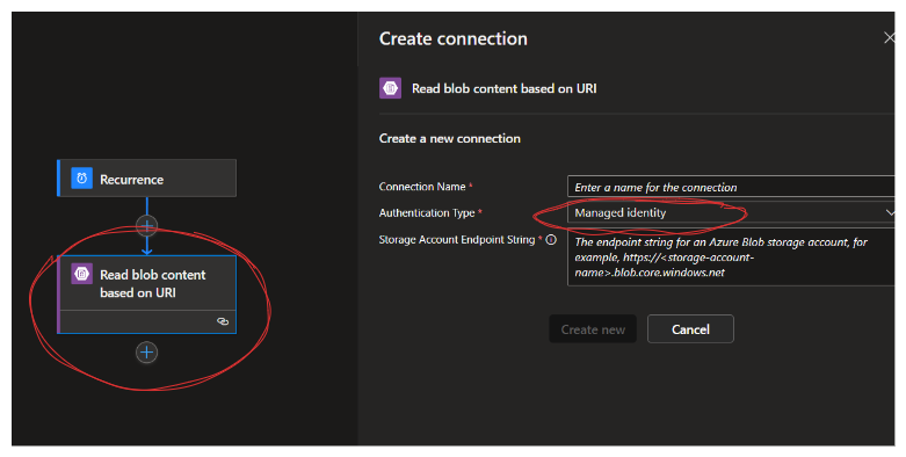The width and height of the screenshot is (906, 457).
Task: Click the Read blob content panel title
Action: [x=504, y=88]
